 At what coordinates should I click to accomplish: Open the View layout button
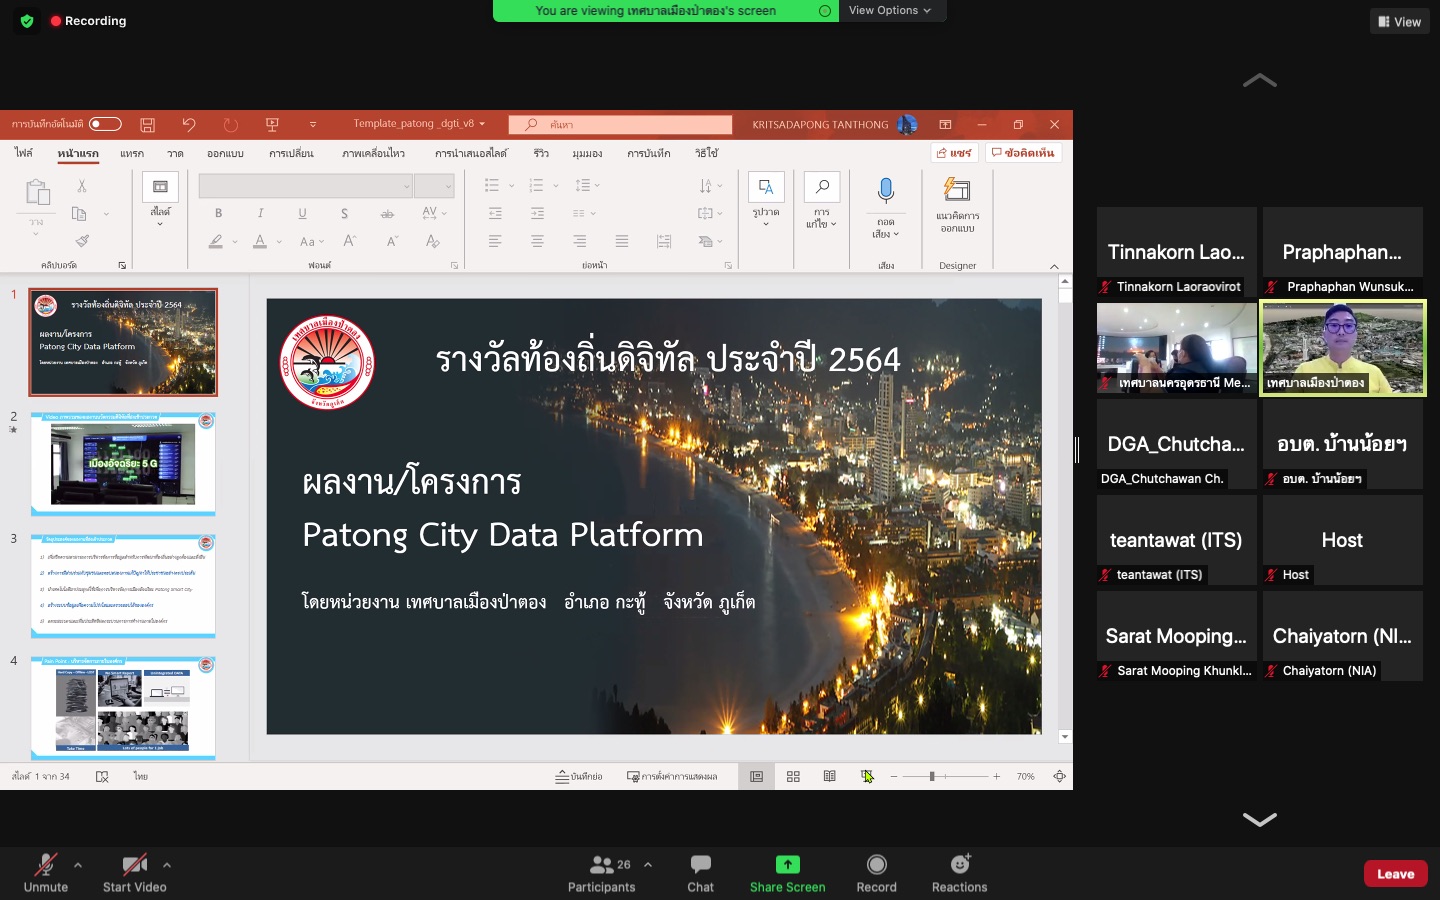(1399, 21)
